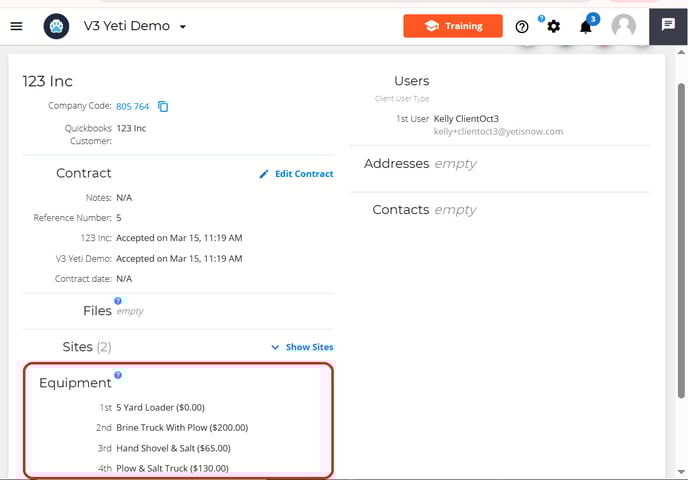Viewport: 688px width, 480px height.
Task: Click Edit Contract link
Action: (304, 174)
